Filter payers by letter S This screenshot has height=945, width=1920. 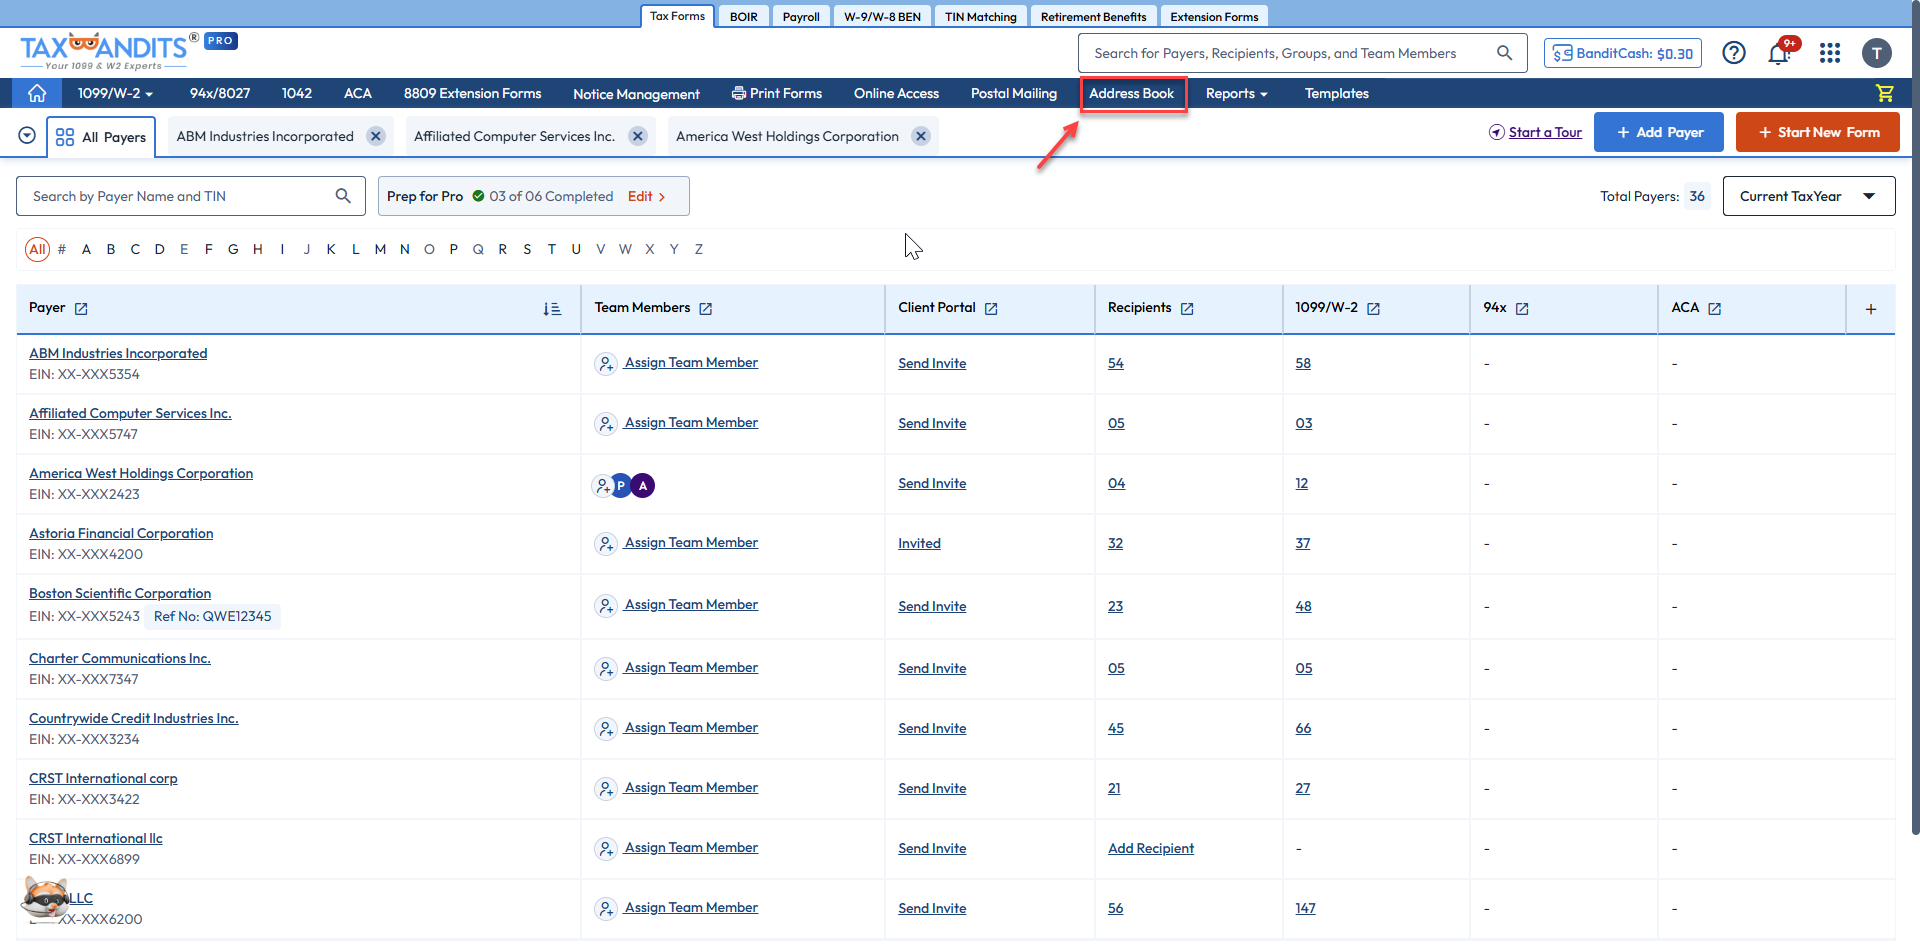(527, 249)
